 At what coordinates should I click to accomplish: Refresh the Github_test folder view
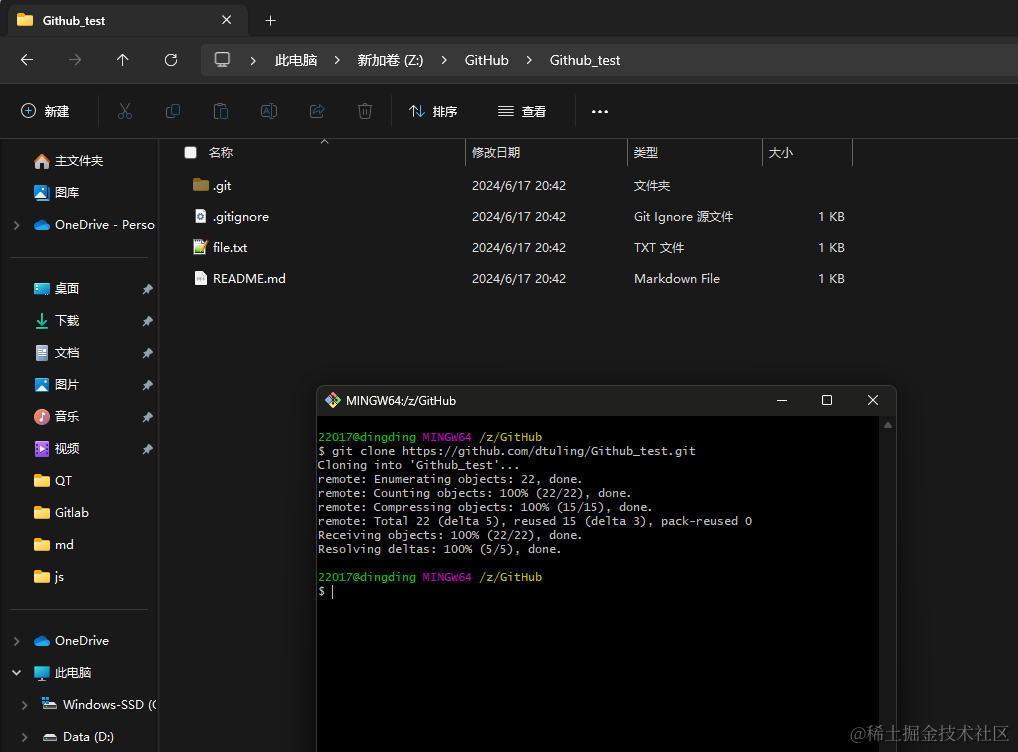pos(171,60)
